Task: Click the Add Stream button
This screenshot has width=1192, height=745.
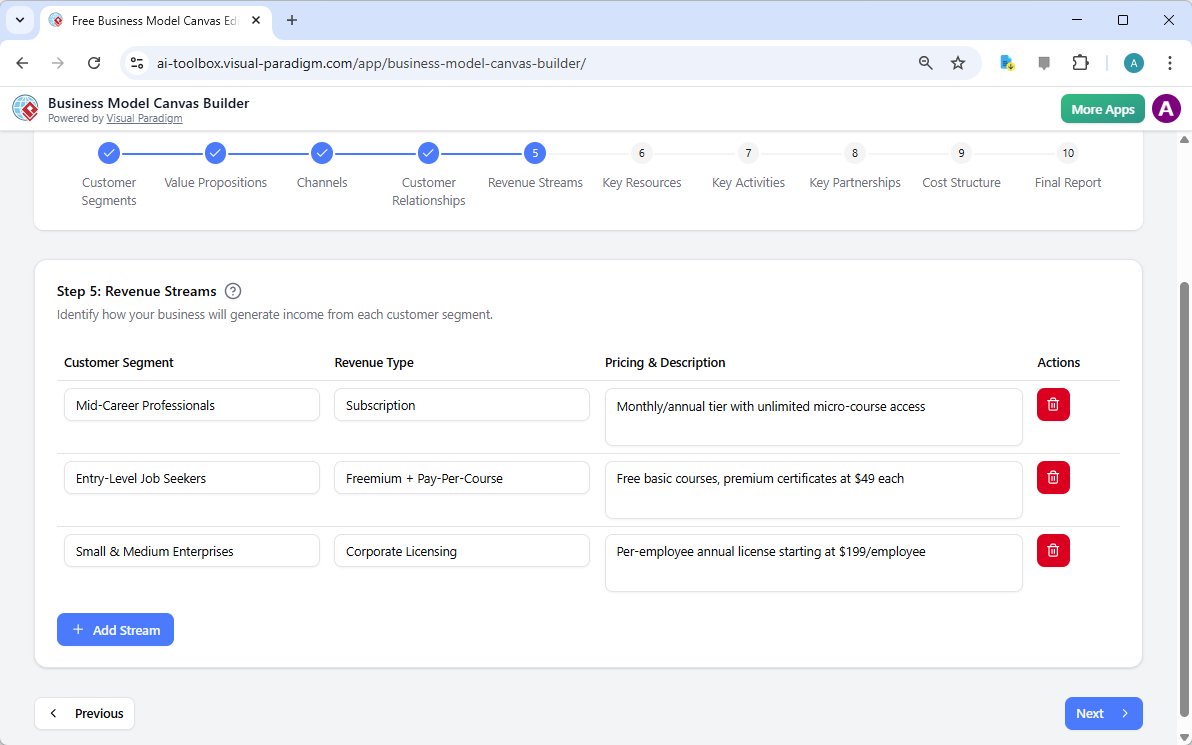Action: (x=115, y=629)
